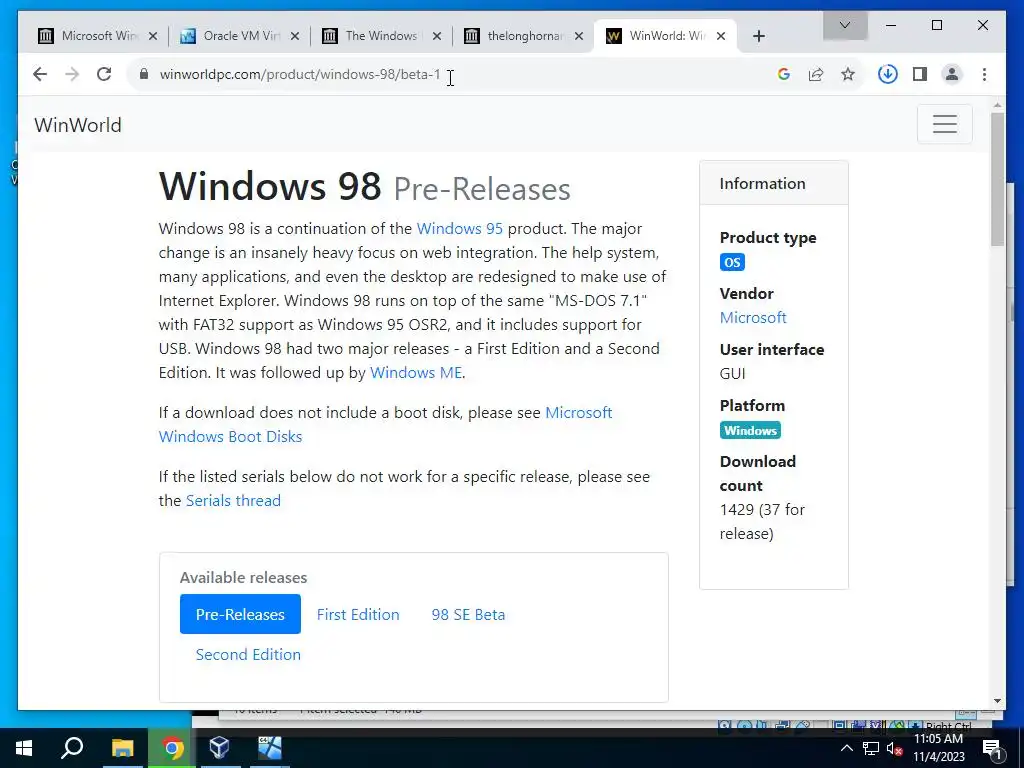This screenshot has width=1024, height=768.
Task: Click the Chrome taskbar icon
Action: pos(172,748)
